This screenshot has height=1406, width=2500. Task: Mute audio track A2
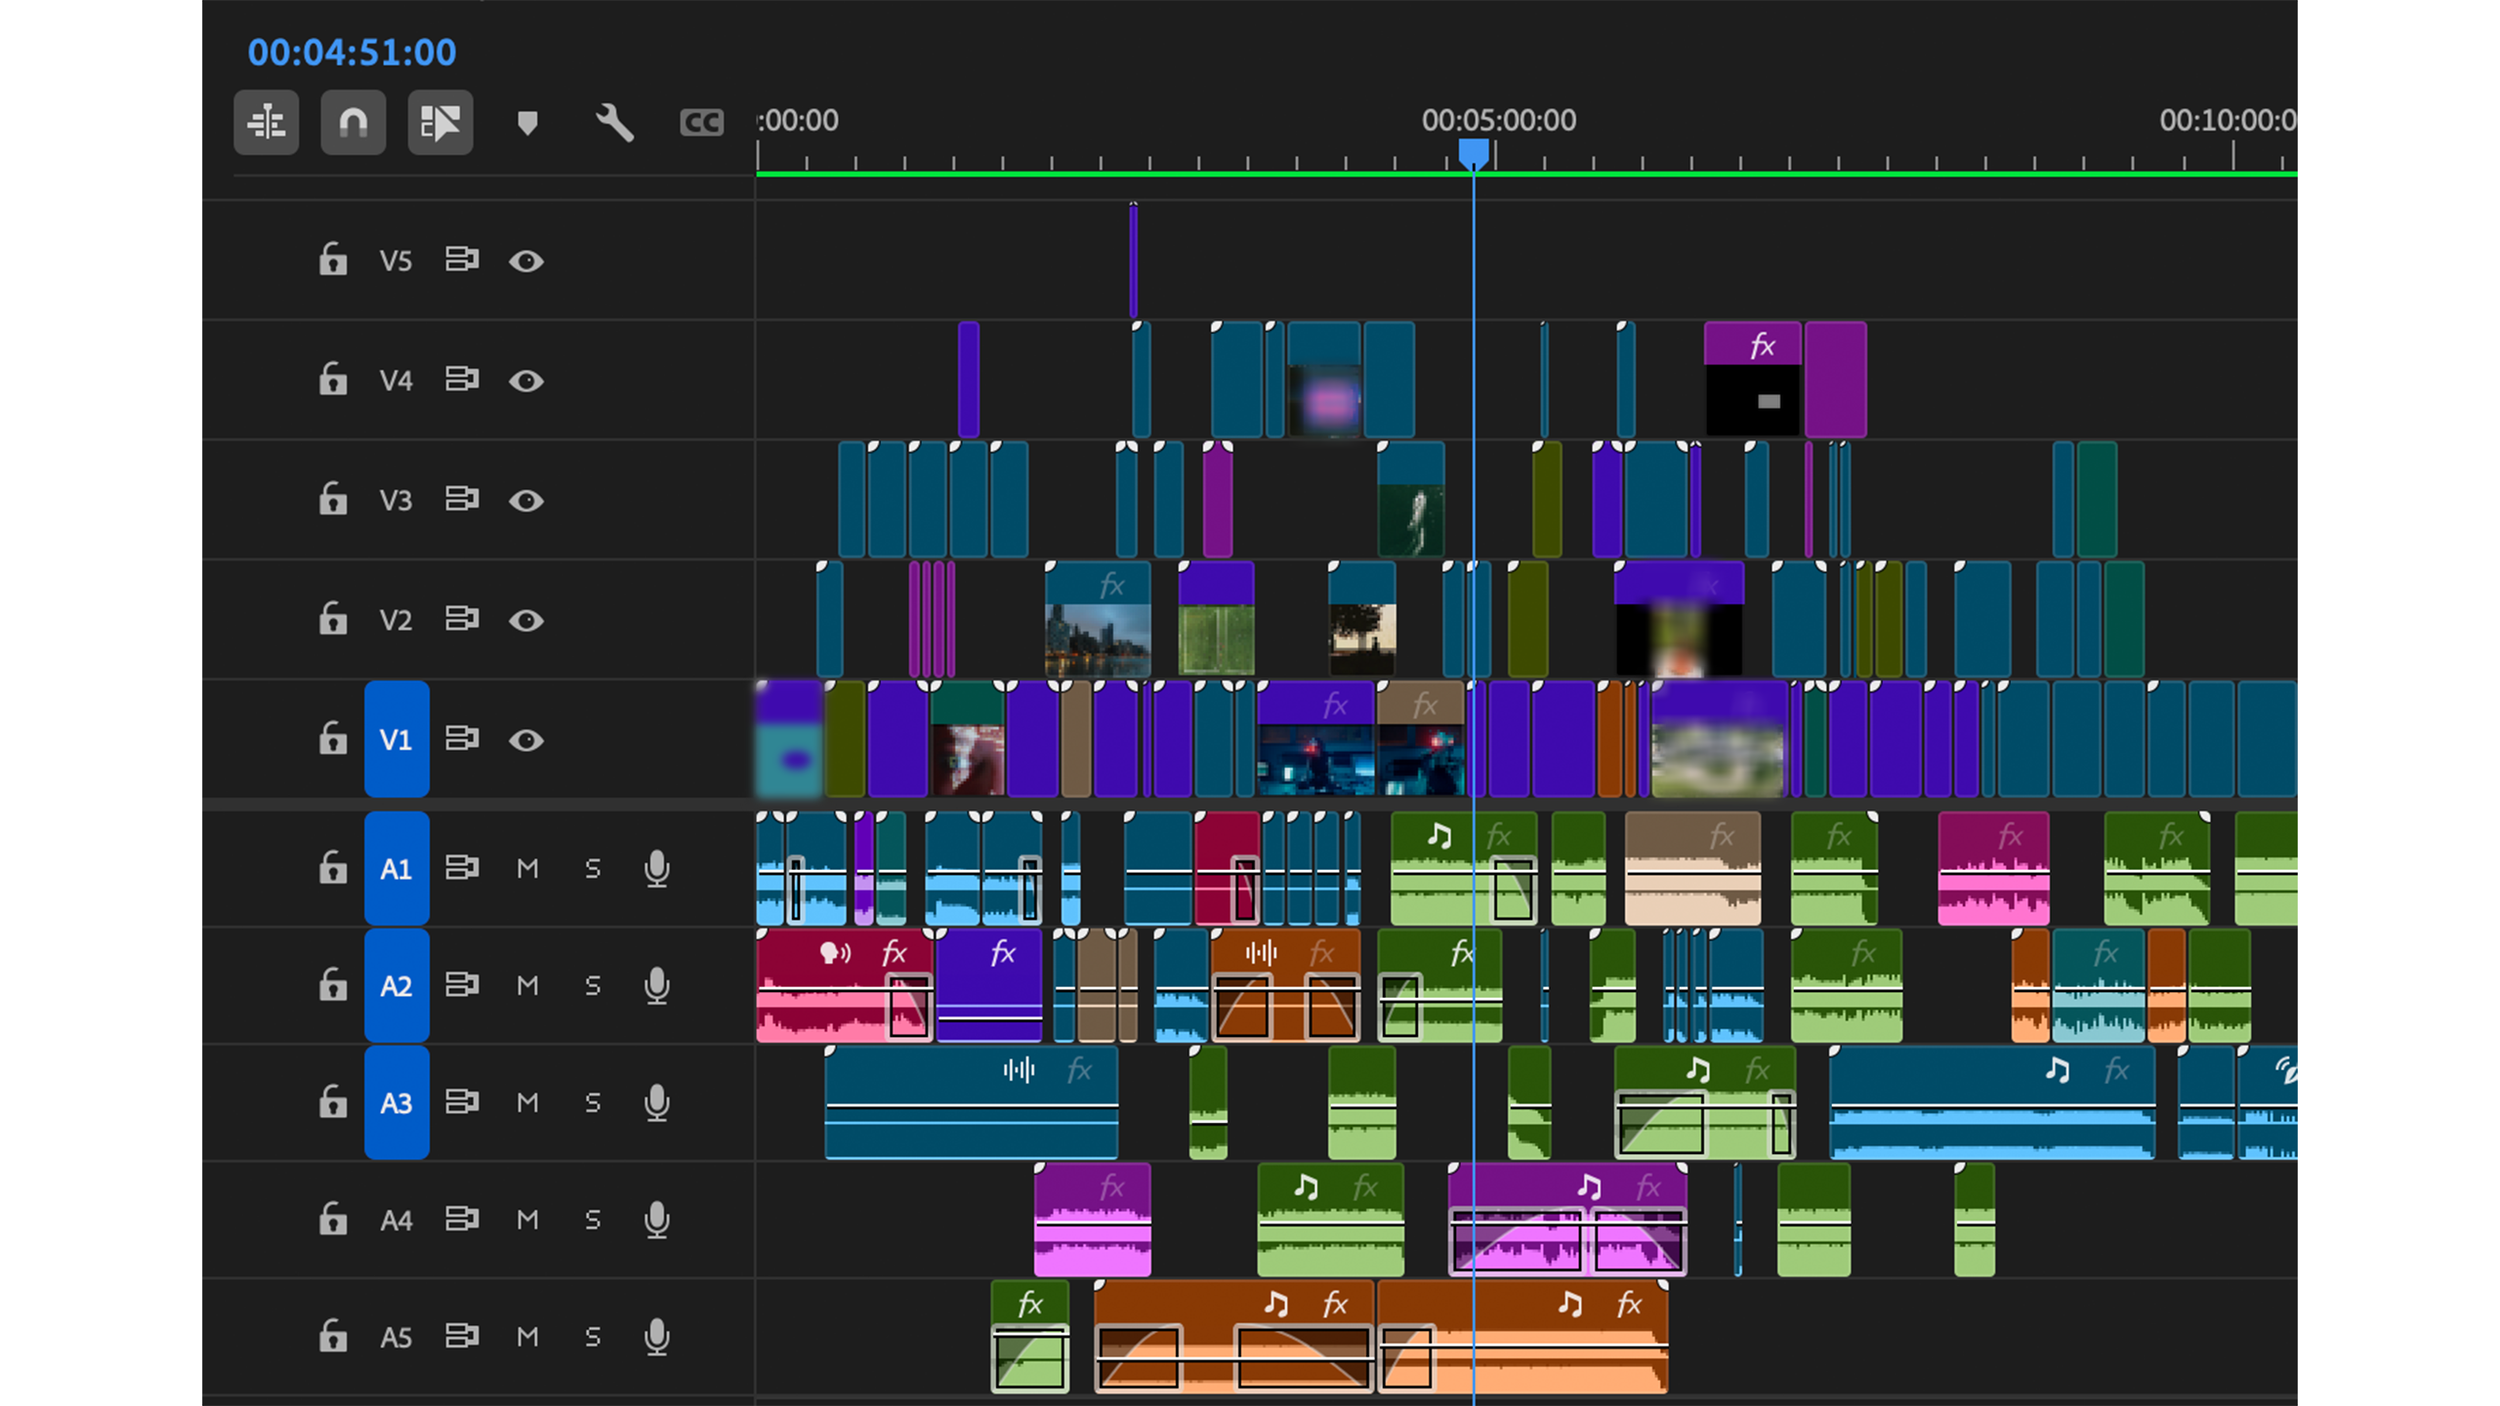(527, 986)
